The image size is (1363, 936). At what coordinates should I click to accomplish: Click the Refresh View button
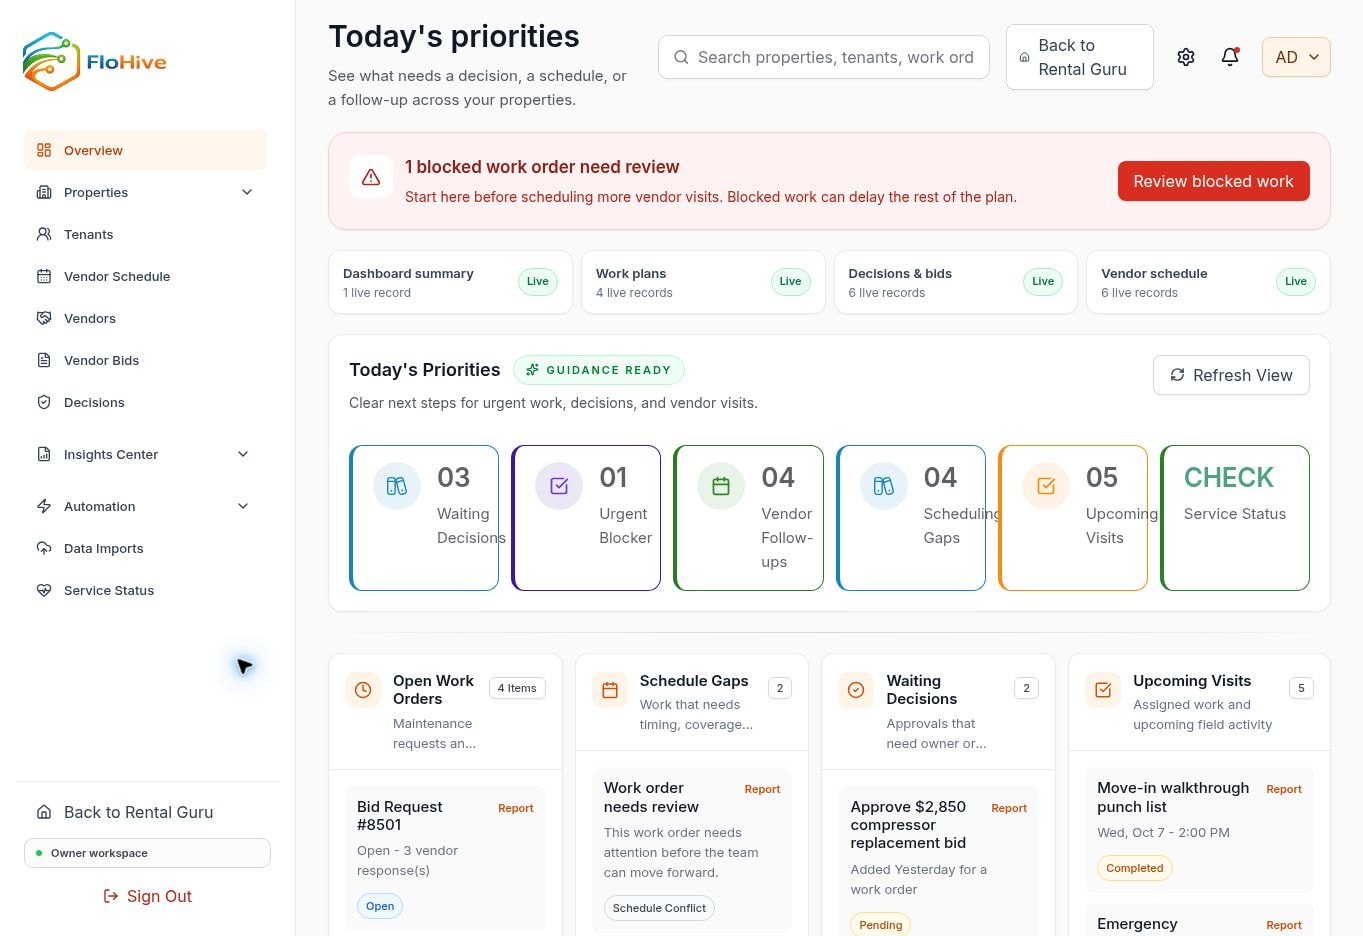[1231, 375]
